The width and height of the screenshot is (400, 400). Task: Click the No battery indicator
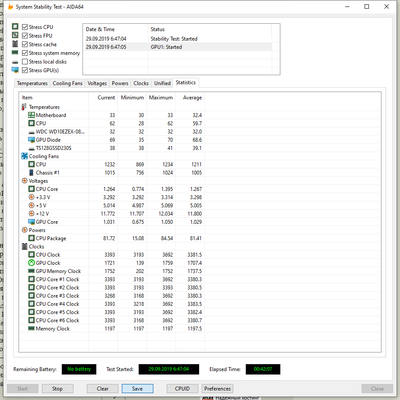click(x=79, y=369)
